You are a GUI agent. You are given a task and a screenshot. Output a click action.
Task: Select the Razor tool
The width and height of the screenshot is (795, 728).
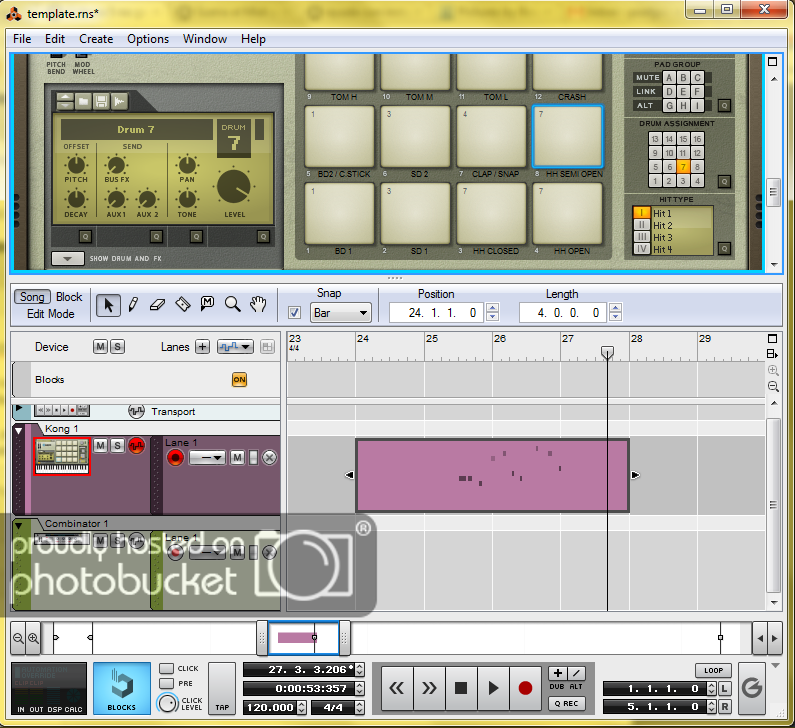click(x=182, y=305)
